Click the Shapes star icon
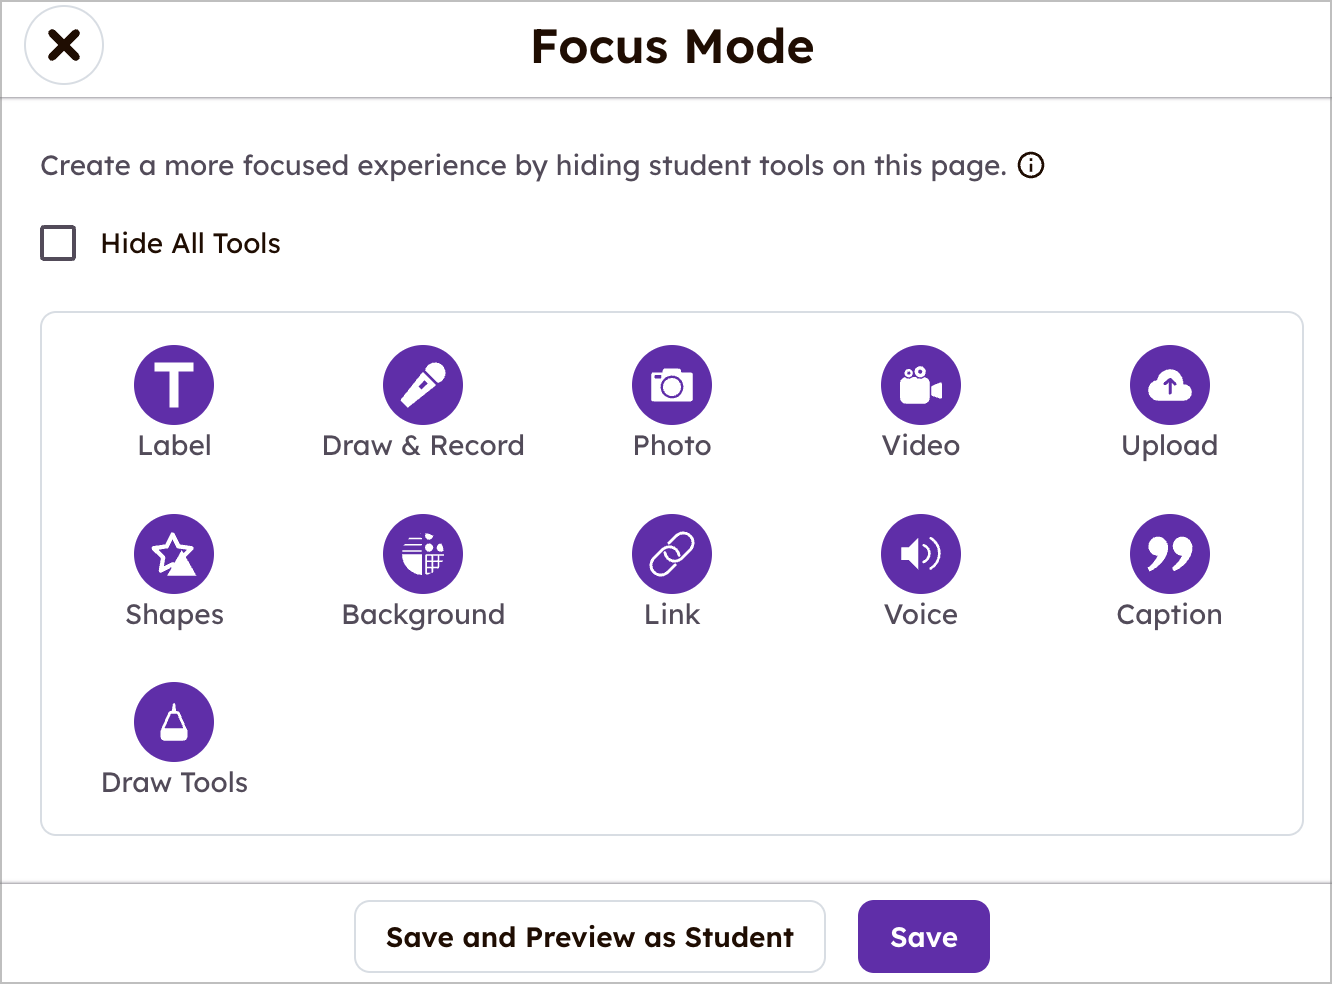1332x984 pixels. [174, 553]
